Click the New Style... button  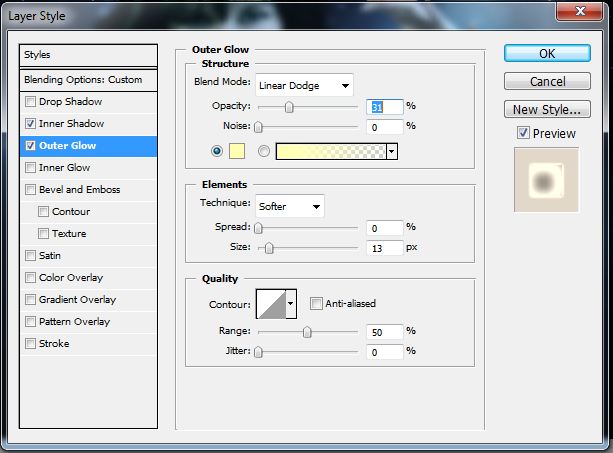(x=547, y=109)
